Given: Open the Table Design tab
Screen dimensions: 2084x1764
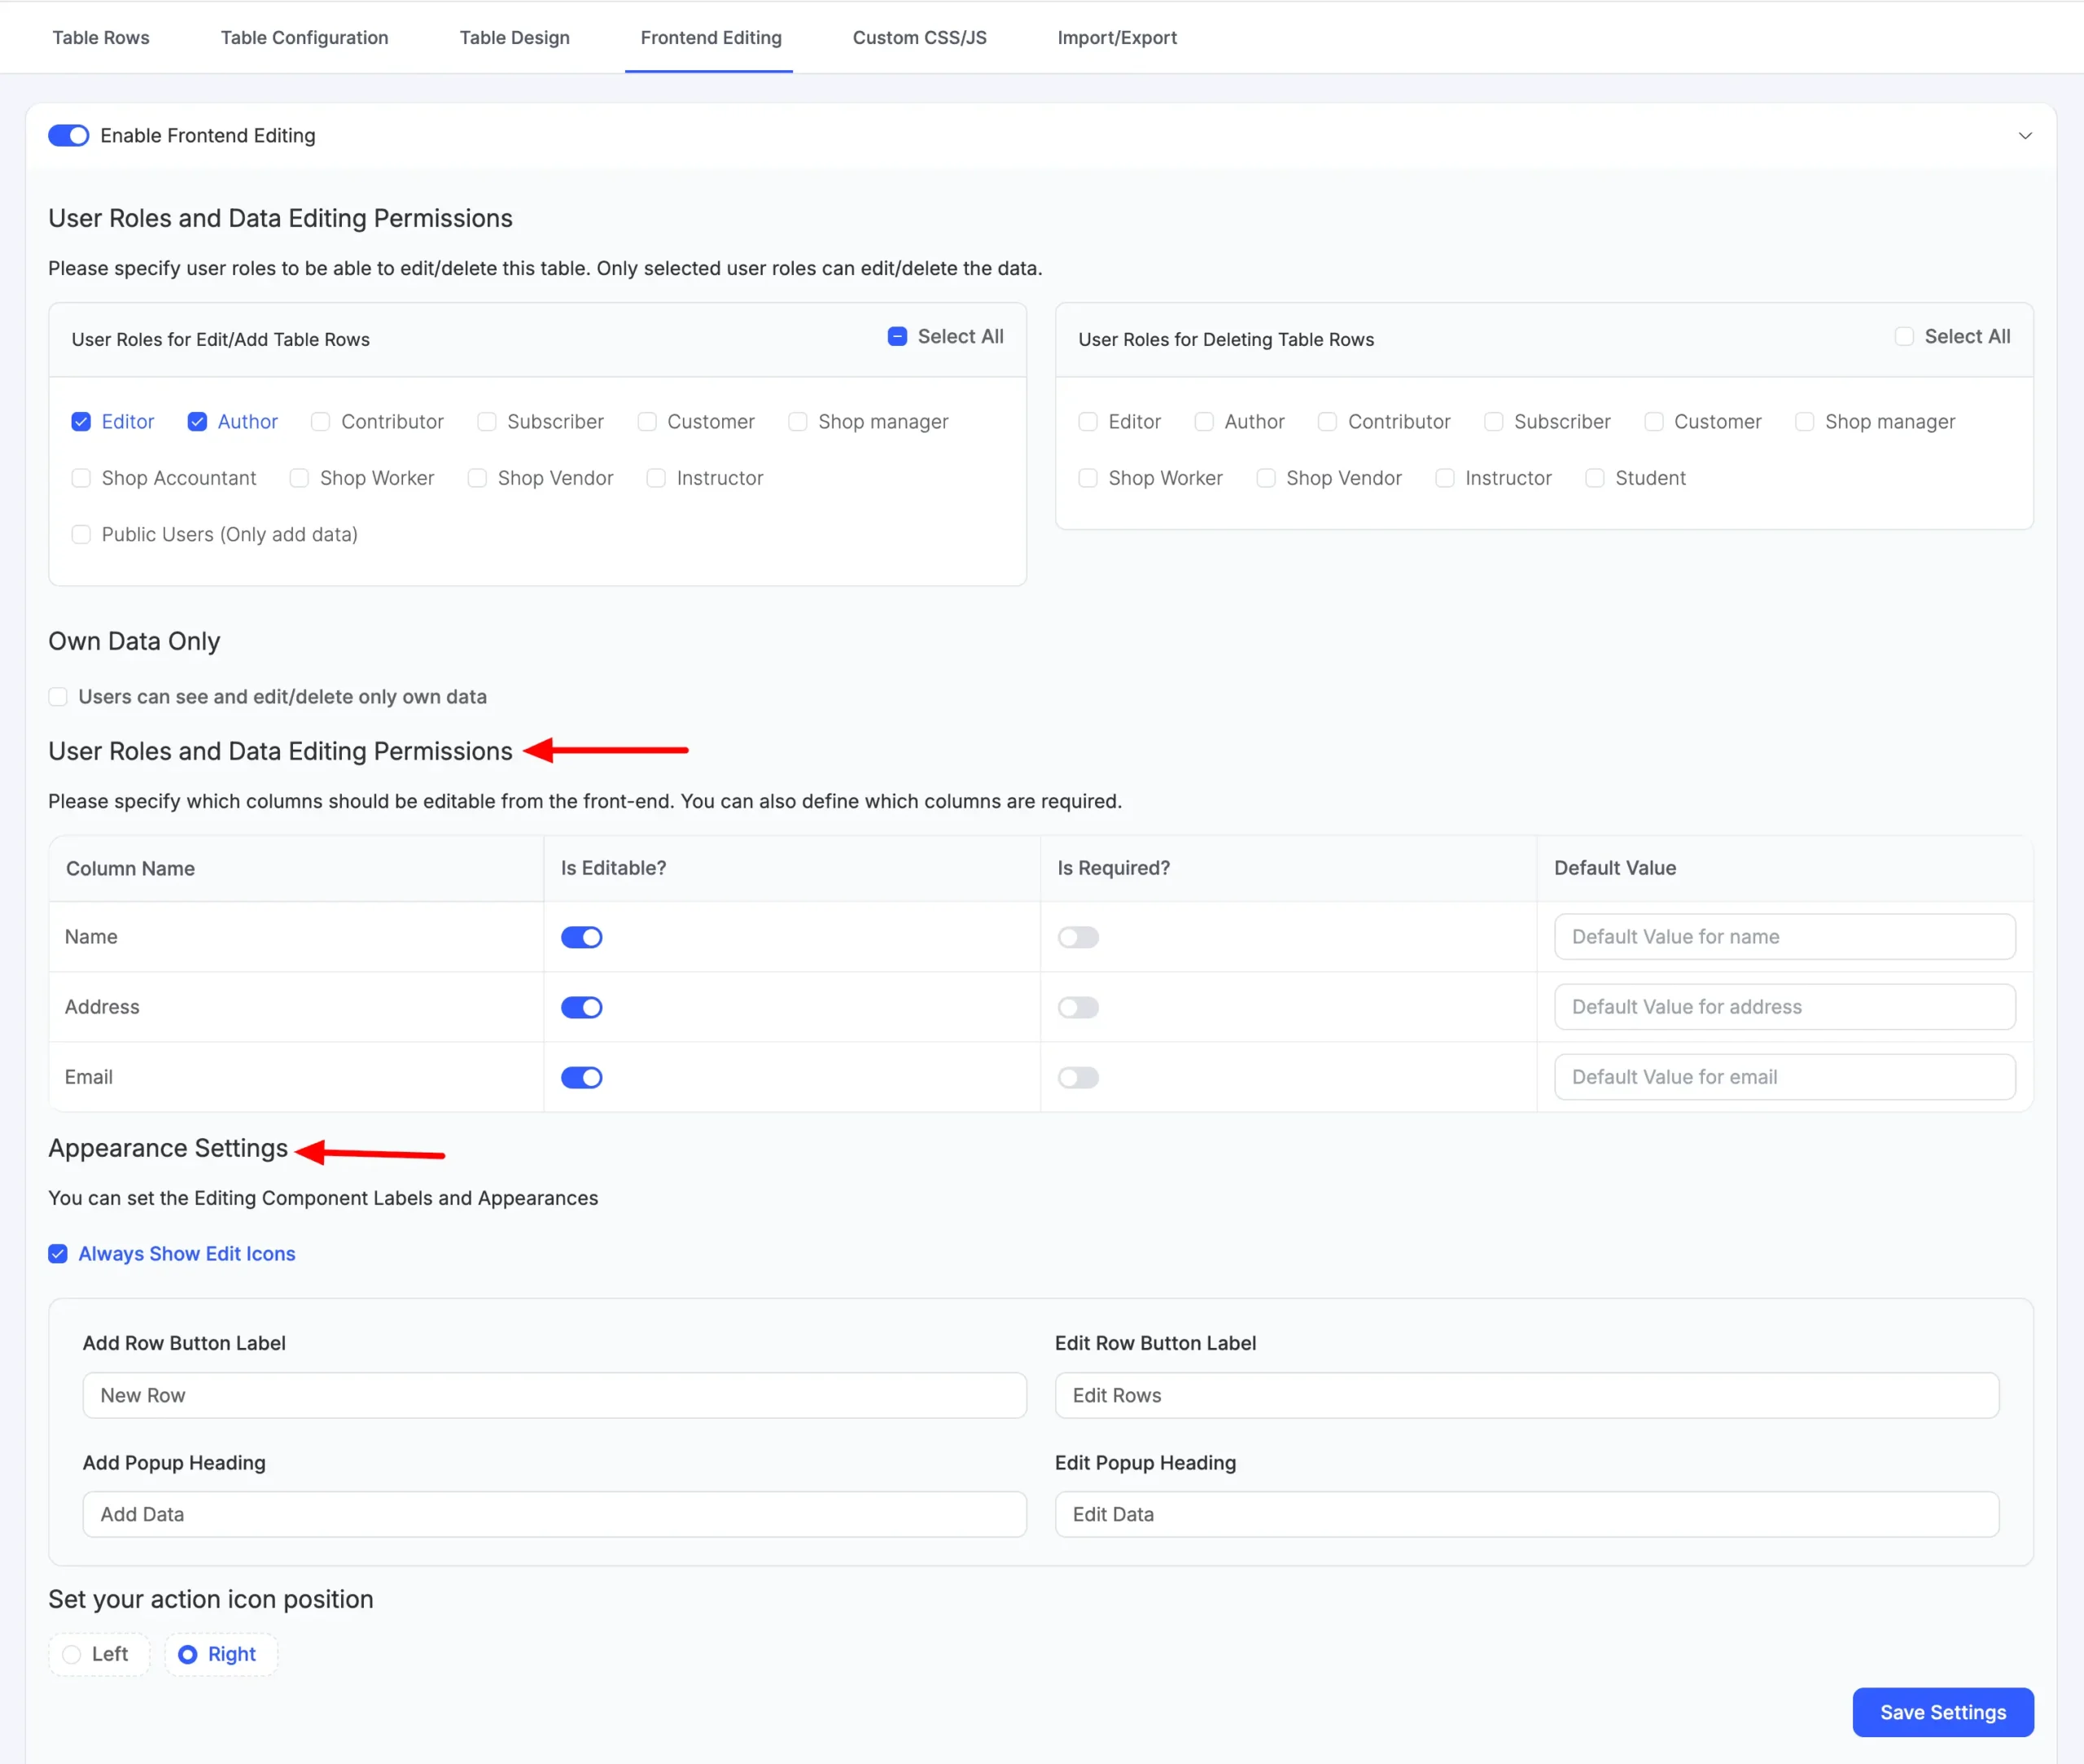Looking at the screenshot, I should point(514,38).
